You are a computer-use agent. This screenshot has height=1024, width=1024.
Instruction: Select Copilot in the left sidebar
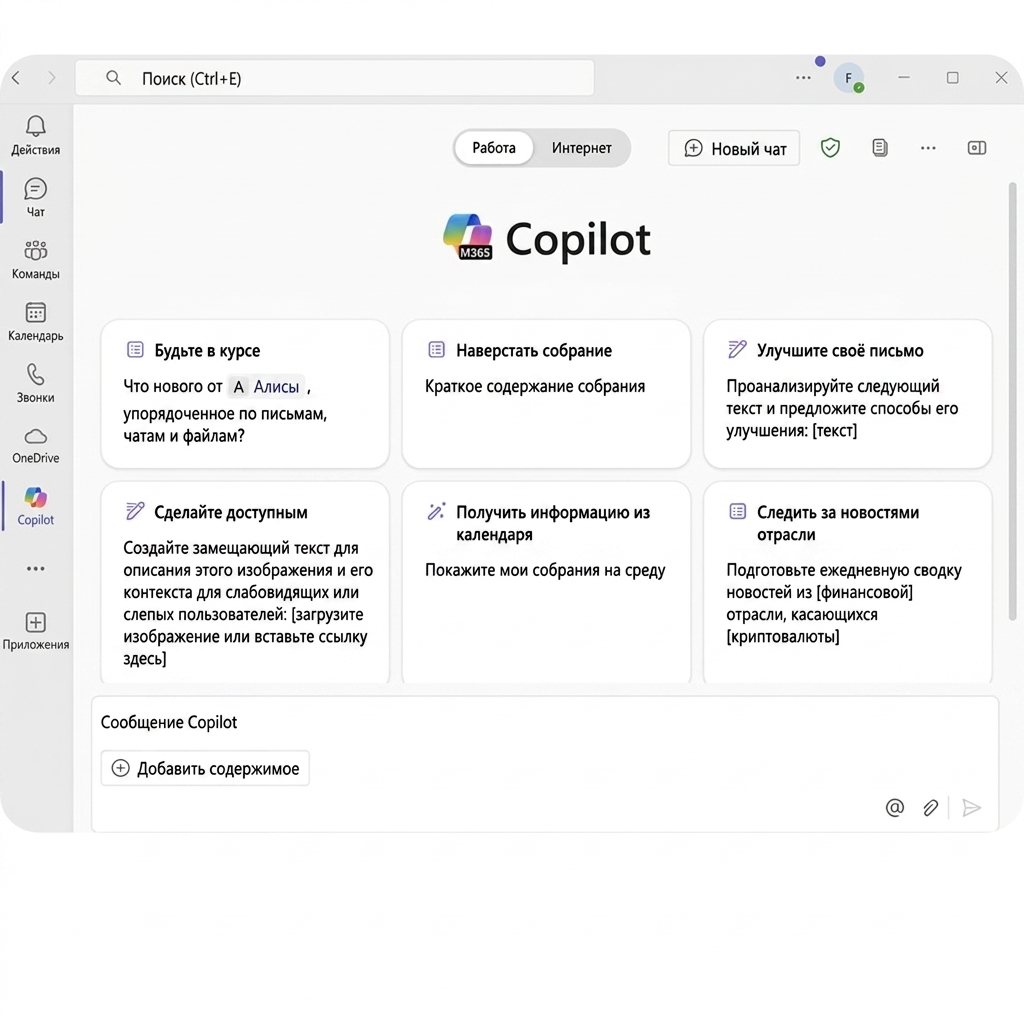[x=35, y=506]
